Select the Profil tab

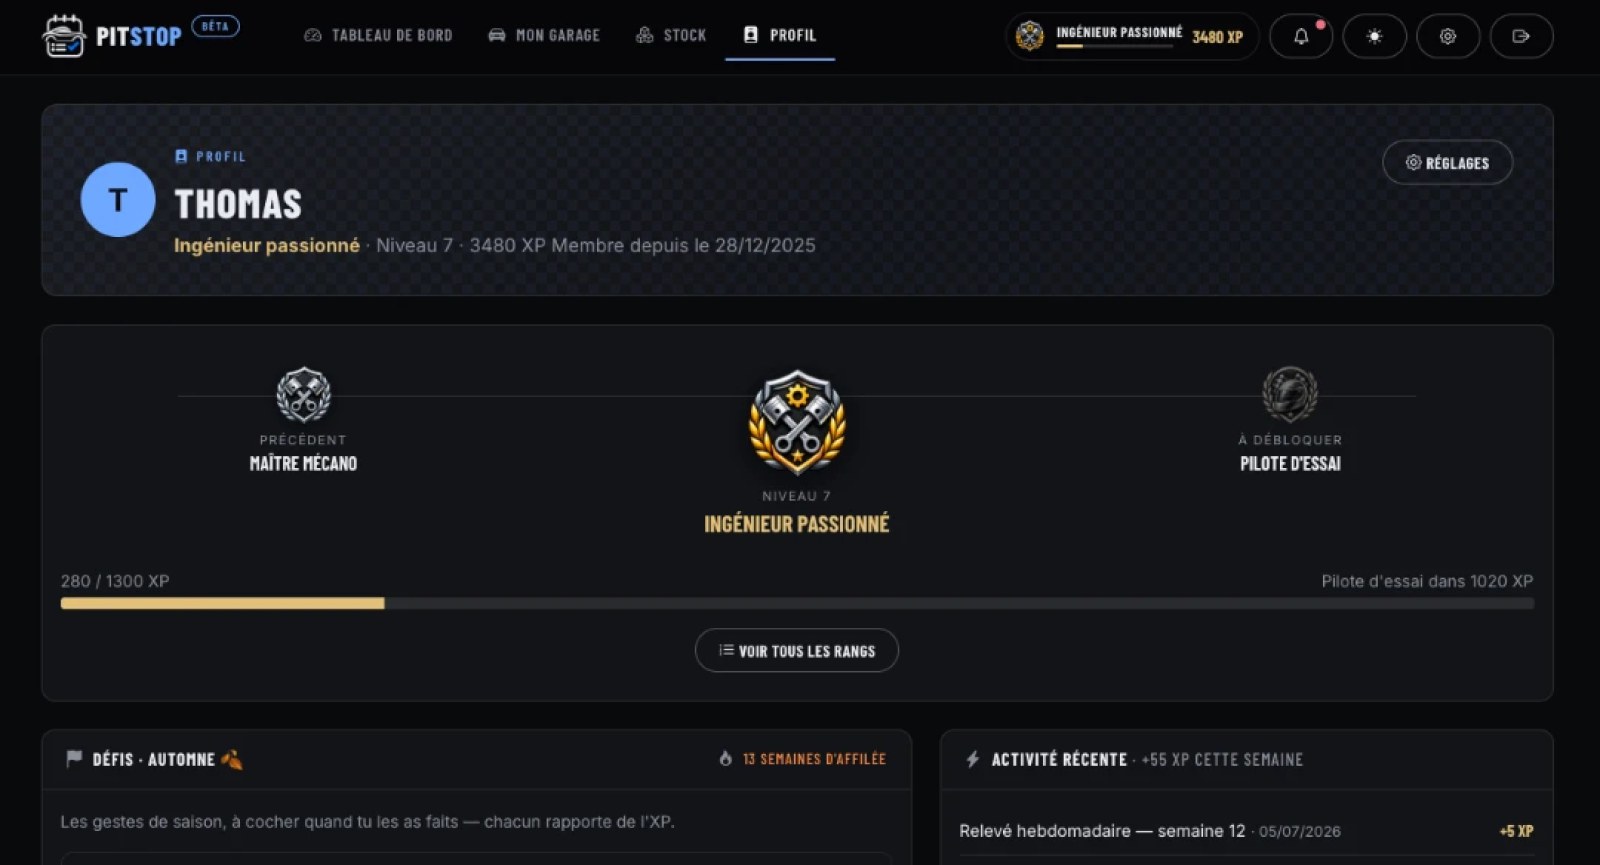pos(780,35)
